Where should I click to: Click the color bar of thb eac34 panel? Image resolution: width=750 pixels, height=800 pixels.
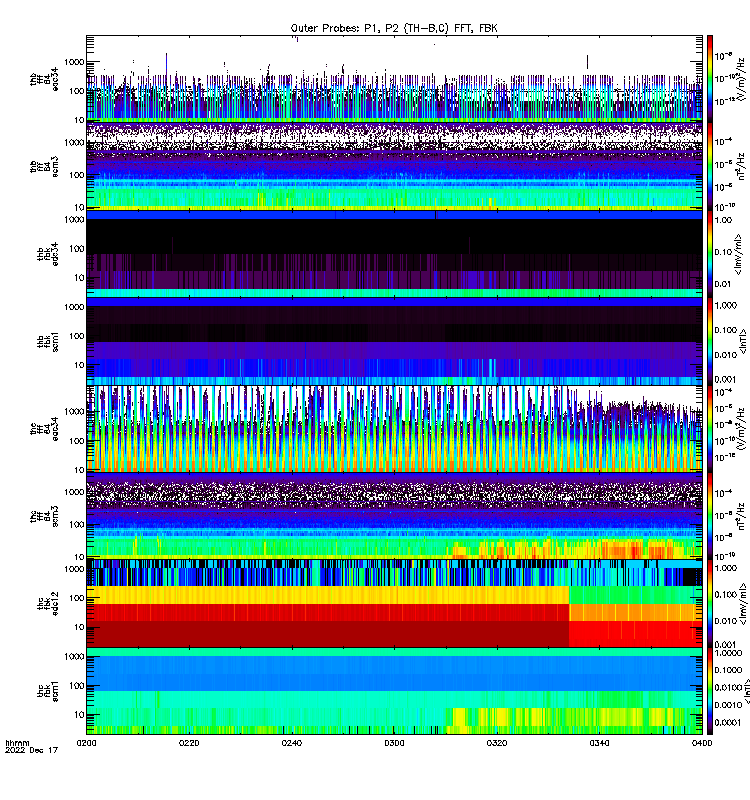pos(710,79)
